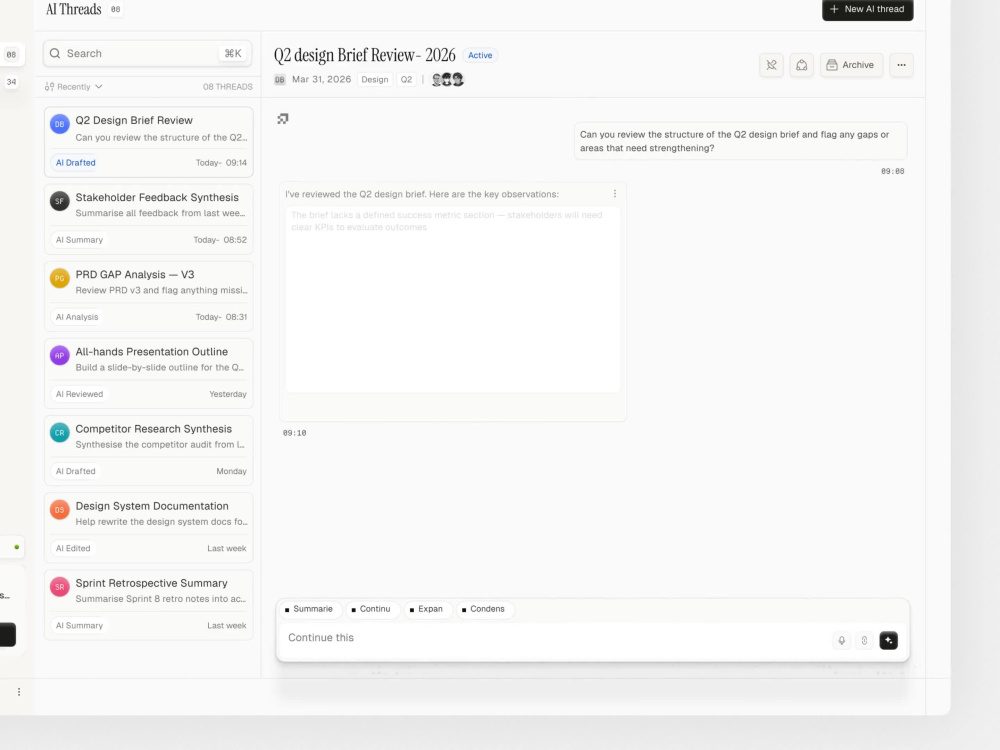The height and width of the screenshot is (750, 1000).
Task: Click the expand conversation icon above the messages
Action: [283, 119]
